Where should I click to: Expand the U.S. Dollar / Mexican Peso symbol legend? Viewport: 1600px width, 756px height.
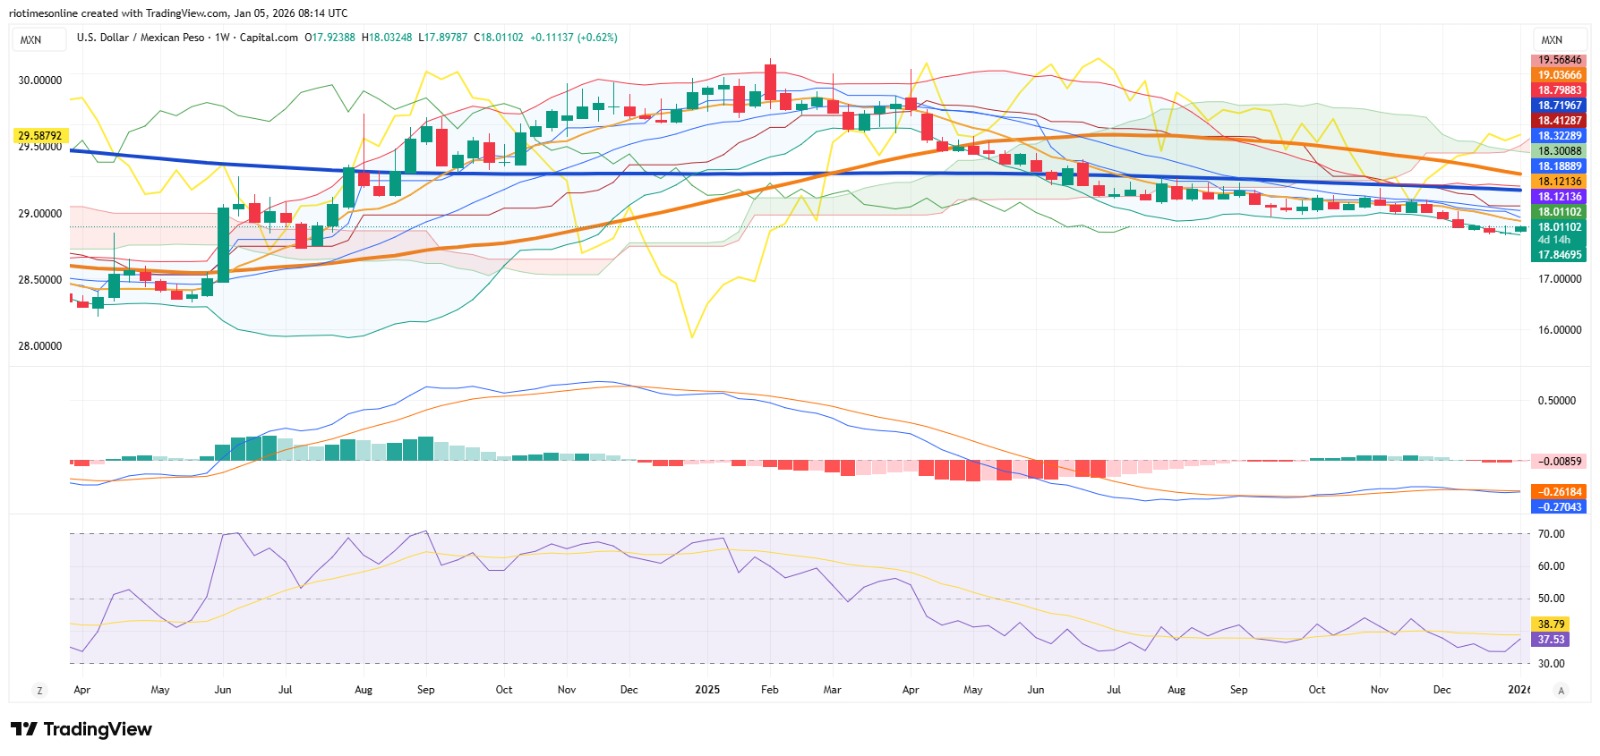click(x=140, y=37)
